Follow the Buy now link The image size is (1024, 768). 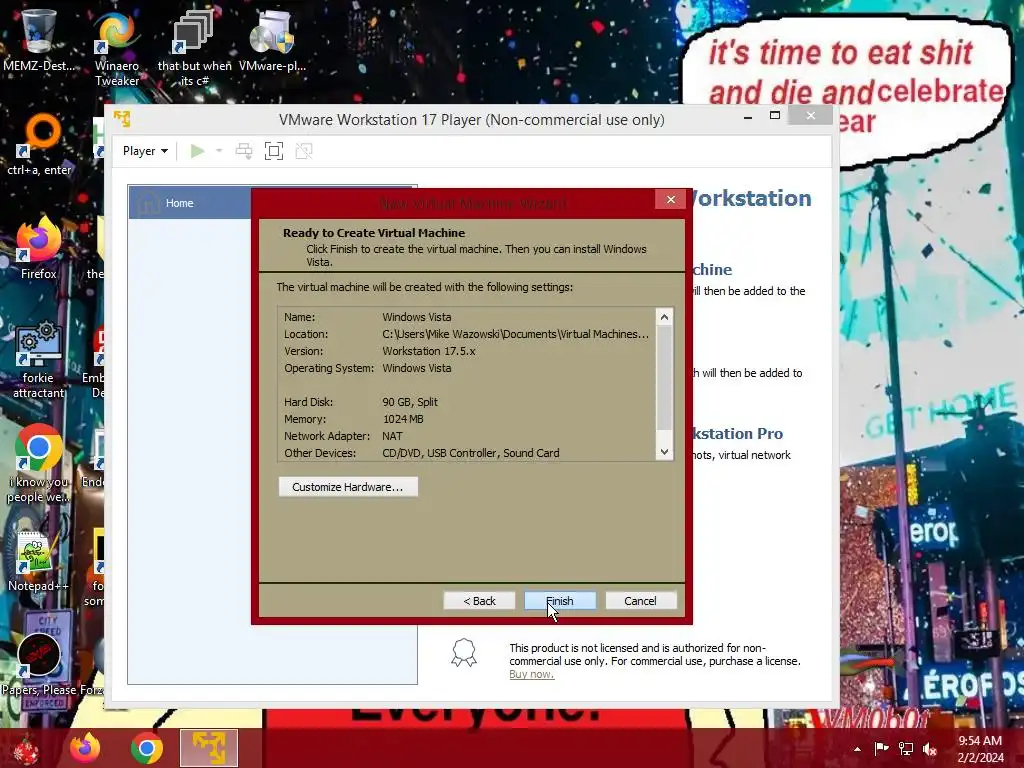[532, 674]
